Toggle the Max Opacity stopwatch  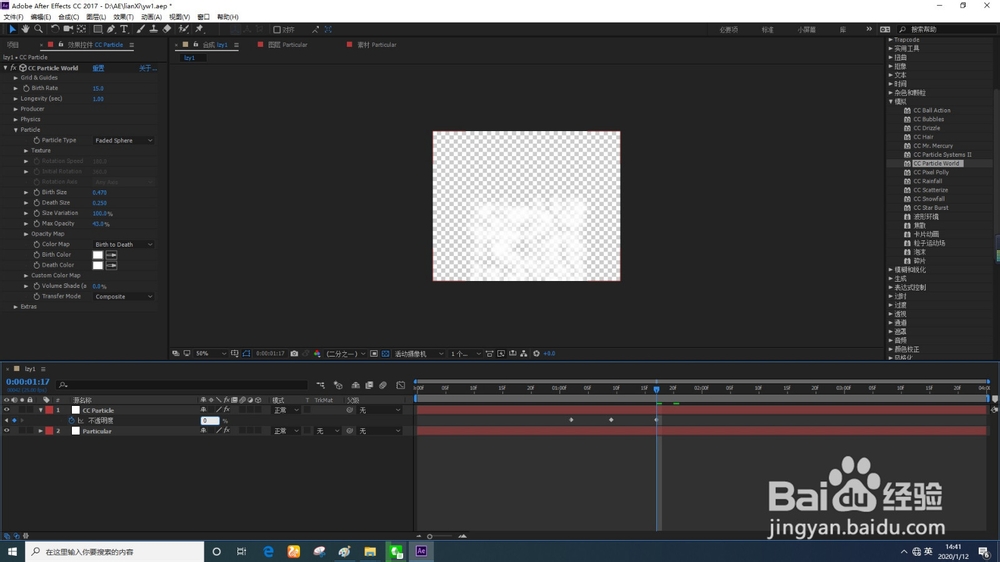click(x=36, y=223)
